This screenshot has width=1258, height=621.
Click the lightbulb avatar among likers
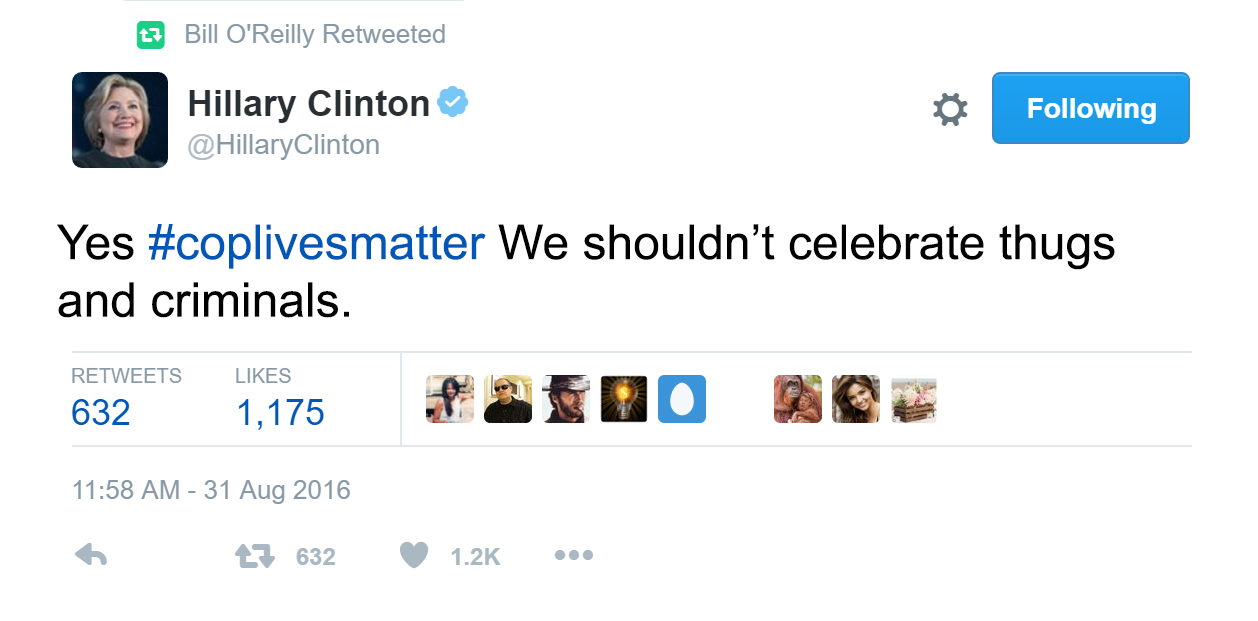click(624, 399)
